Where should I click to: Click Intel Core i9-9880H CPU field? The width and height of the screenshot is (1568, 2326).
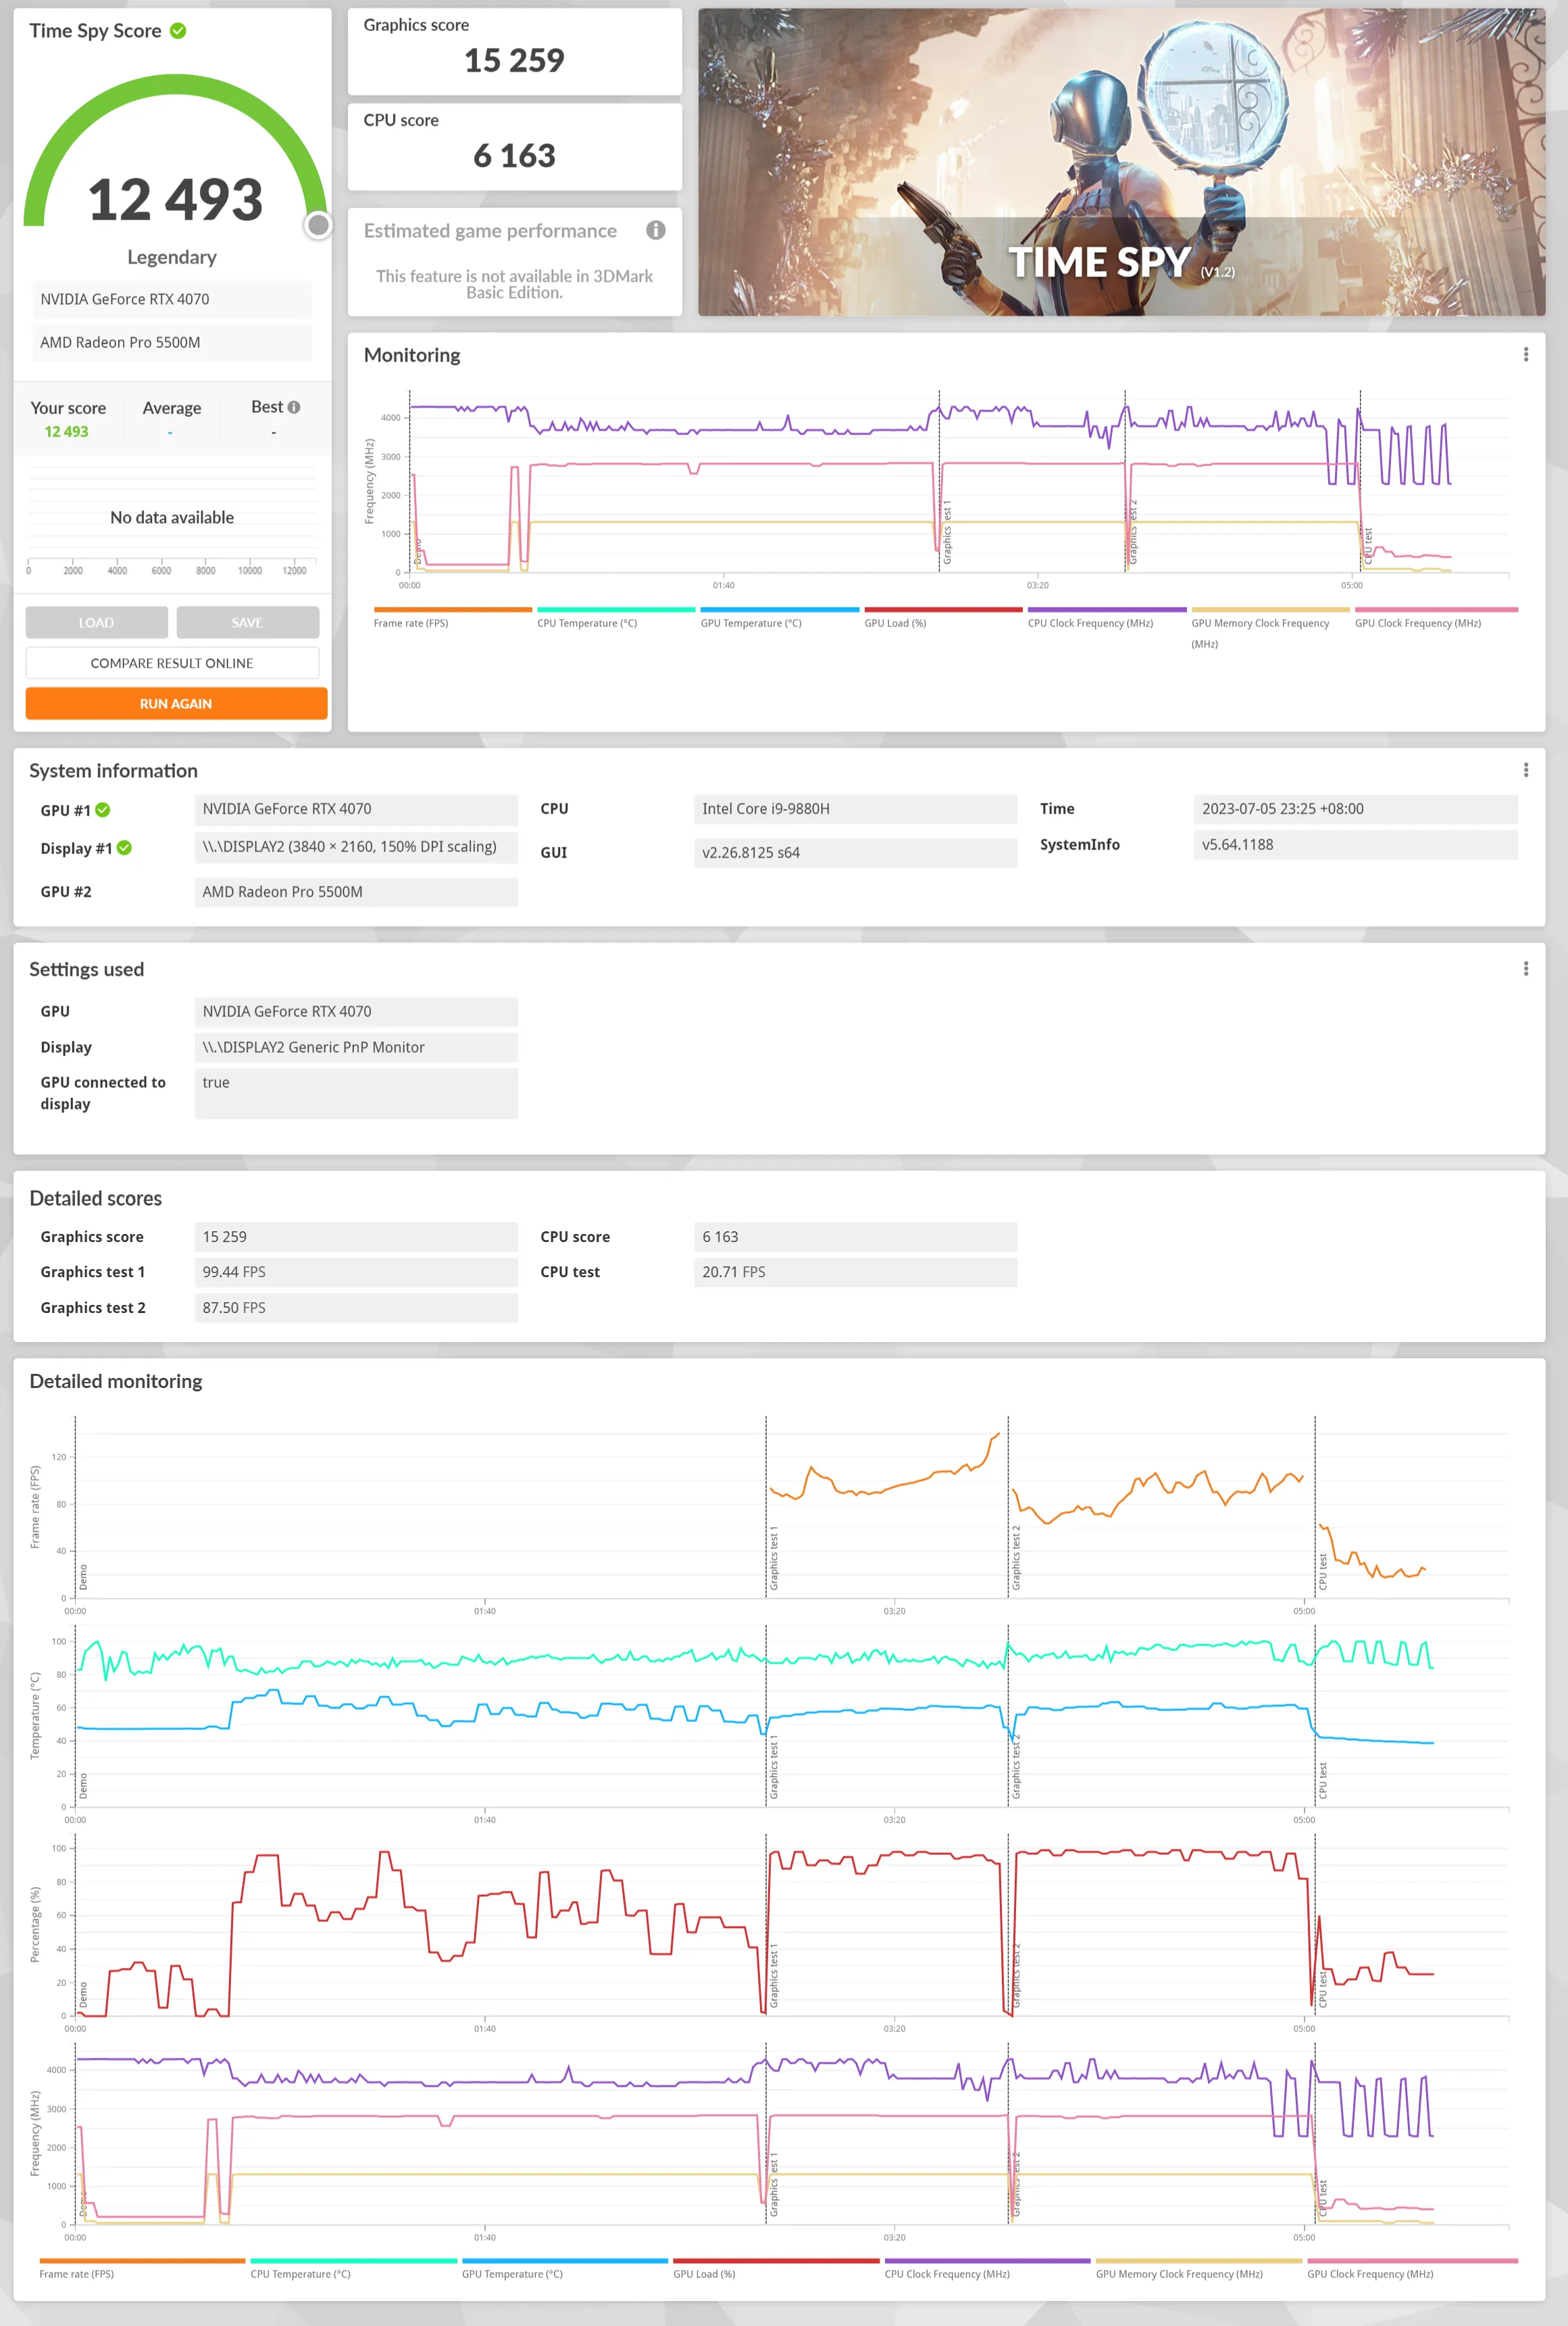[x=855, y=809]
